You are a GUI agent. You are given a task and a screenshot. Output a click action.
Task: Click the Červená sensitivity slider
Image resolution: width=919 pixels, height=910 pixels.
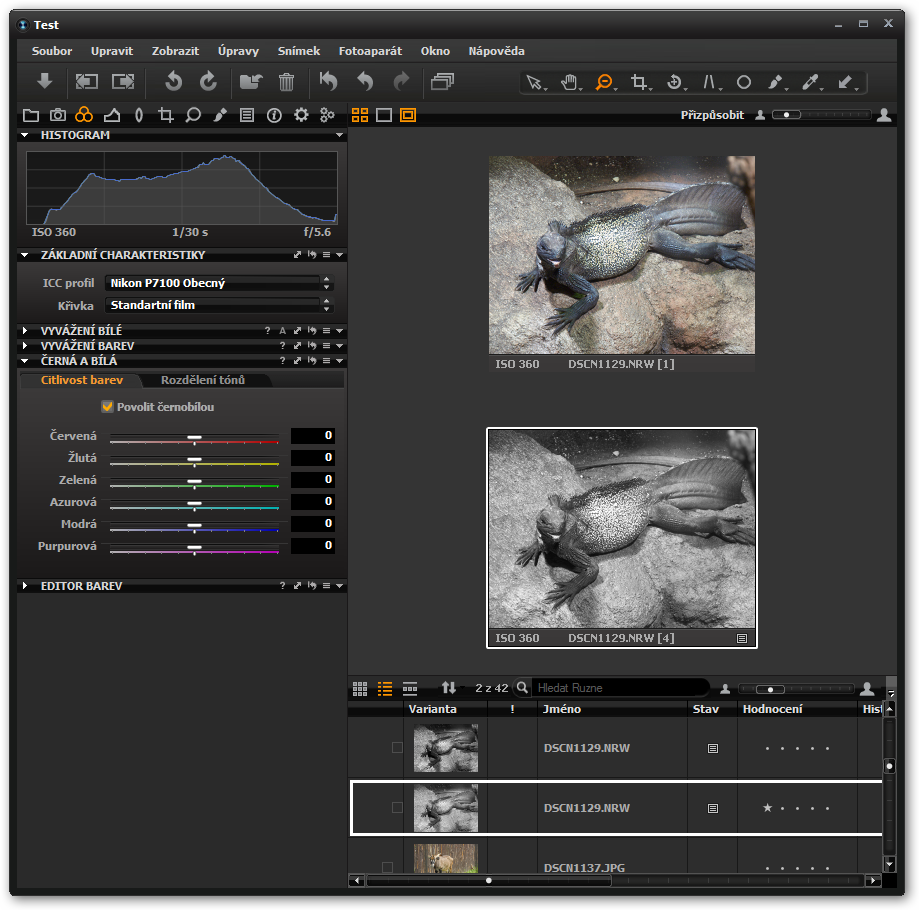tap(194, 438)
